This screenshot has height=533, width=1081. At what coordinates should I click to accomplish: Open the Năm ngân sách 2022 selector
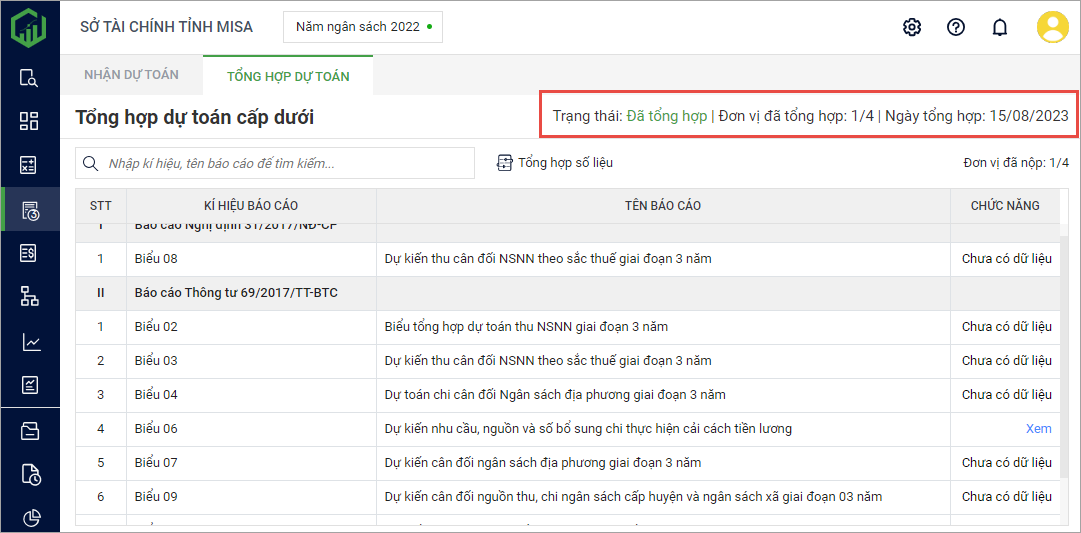[x=363, y=27]
